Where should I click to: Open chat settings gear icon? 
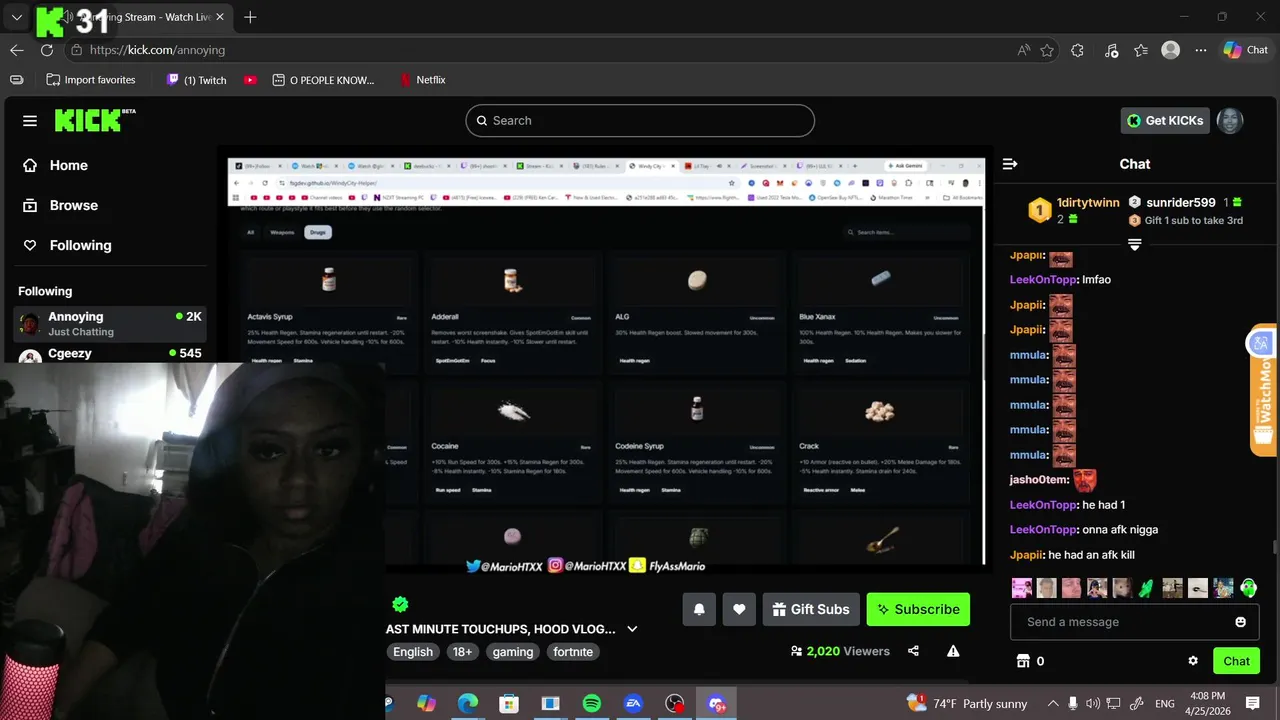coord(1193,661)
